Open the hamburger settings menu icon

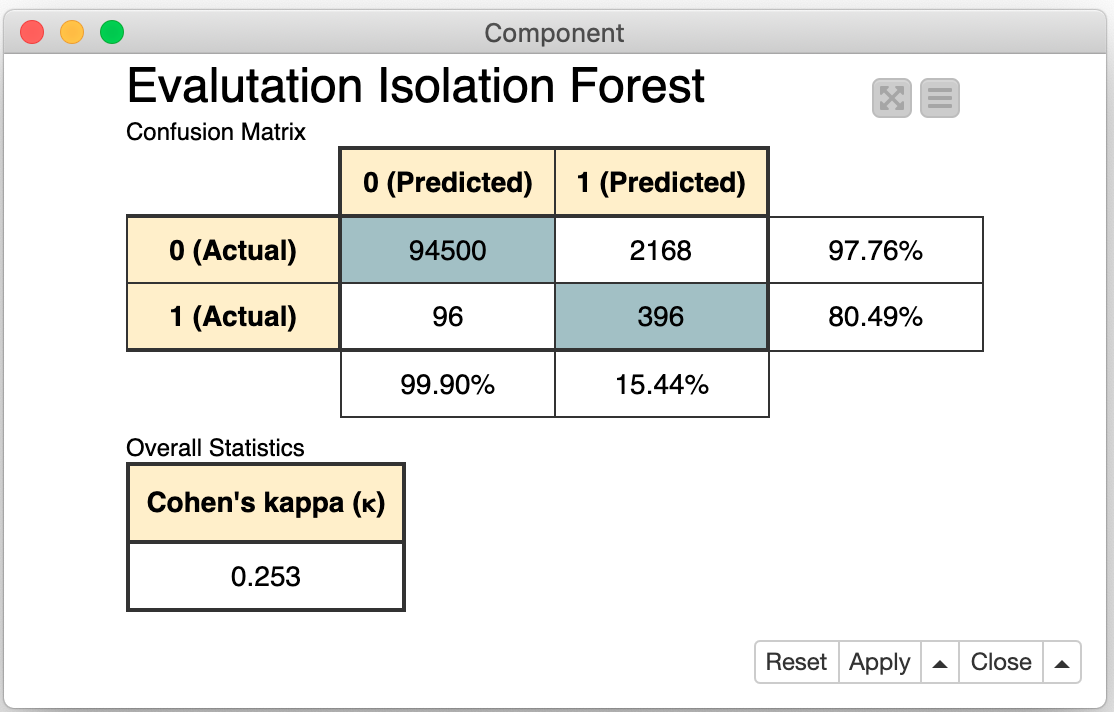(x=939, y=98)
